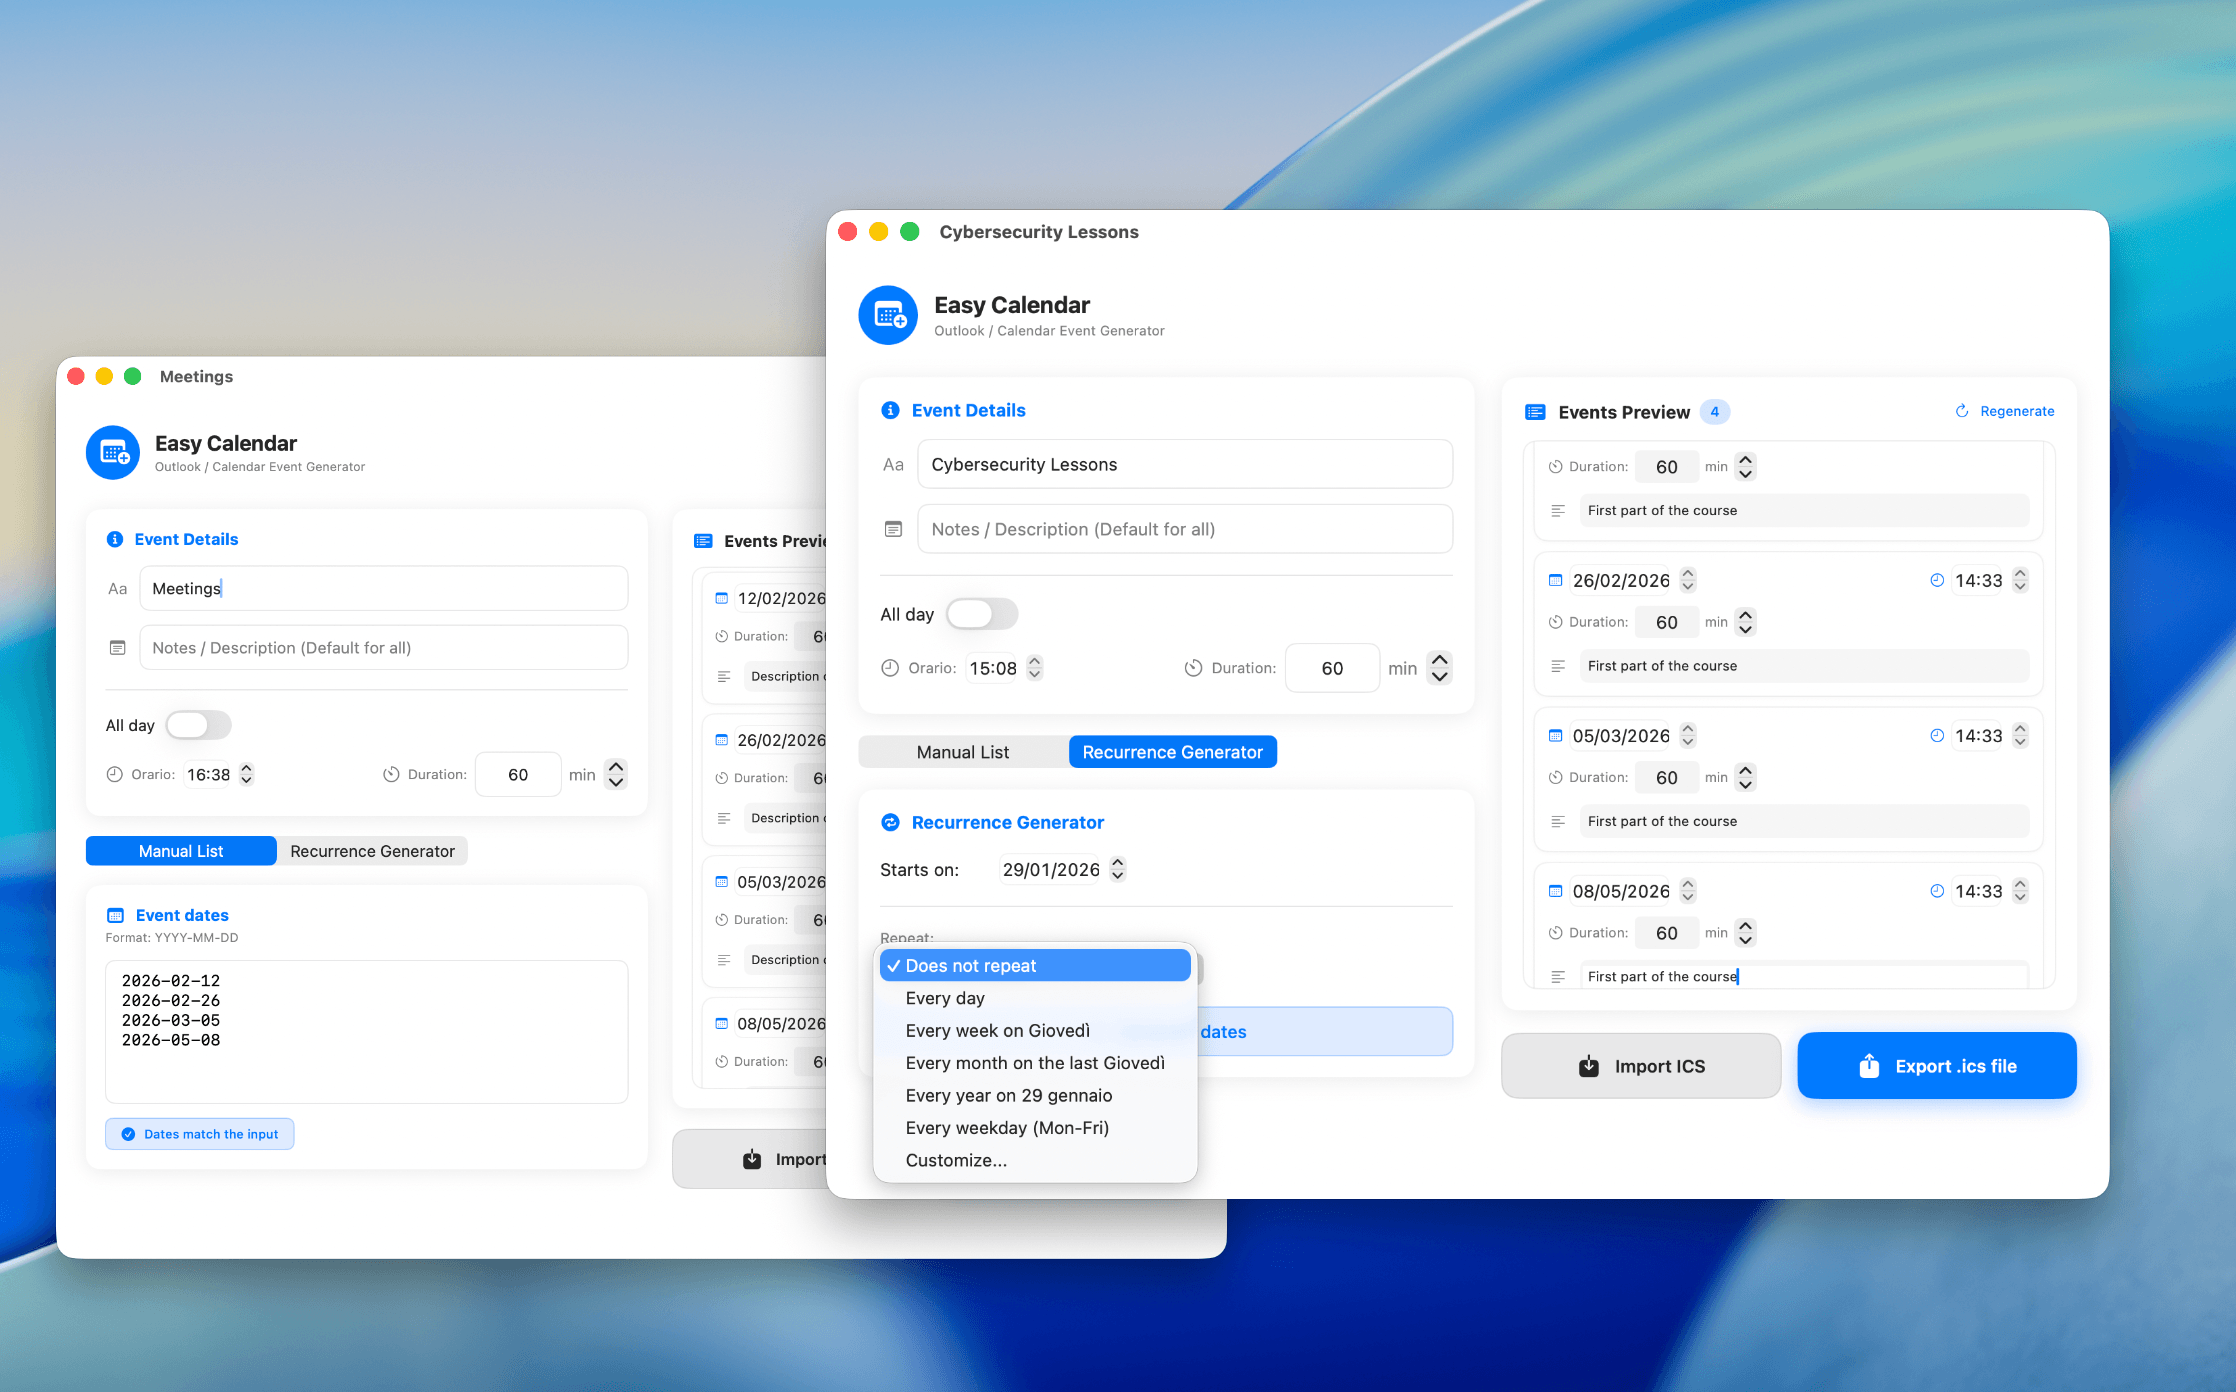Click the description field of the 26/02/2026 Cybersecurity event

(1804, 666)
